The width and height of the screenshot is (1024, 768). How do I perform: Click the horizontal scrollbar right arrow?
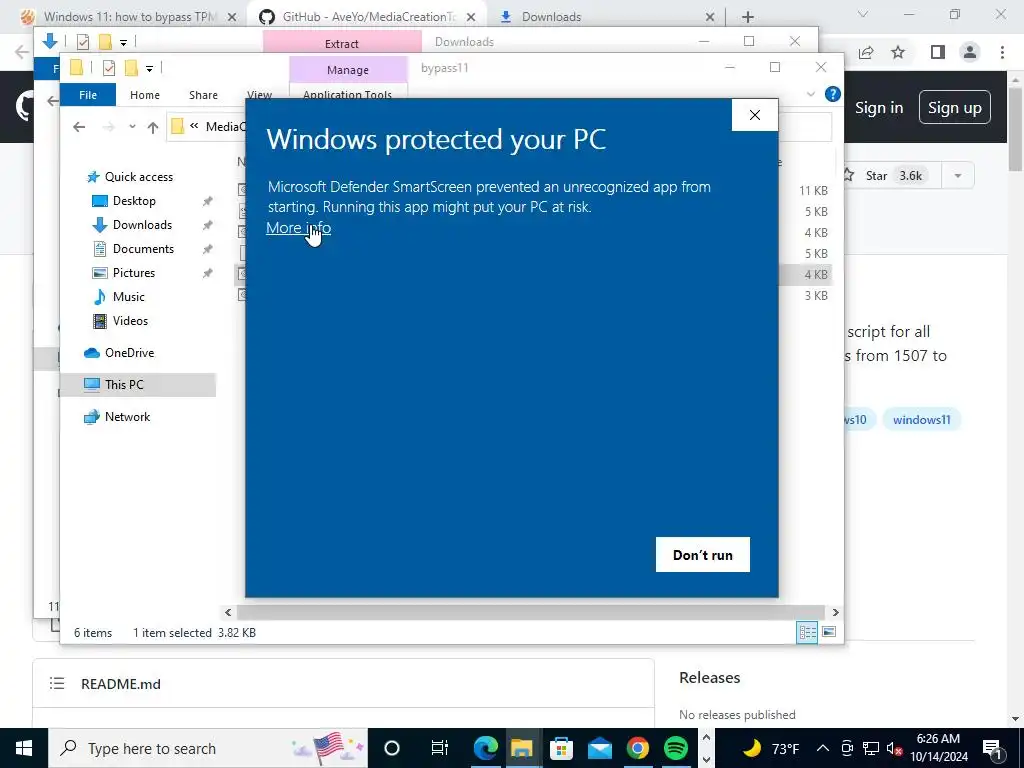tap(835, 613)
